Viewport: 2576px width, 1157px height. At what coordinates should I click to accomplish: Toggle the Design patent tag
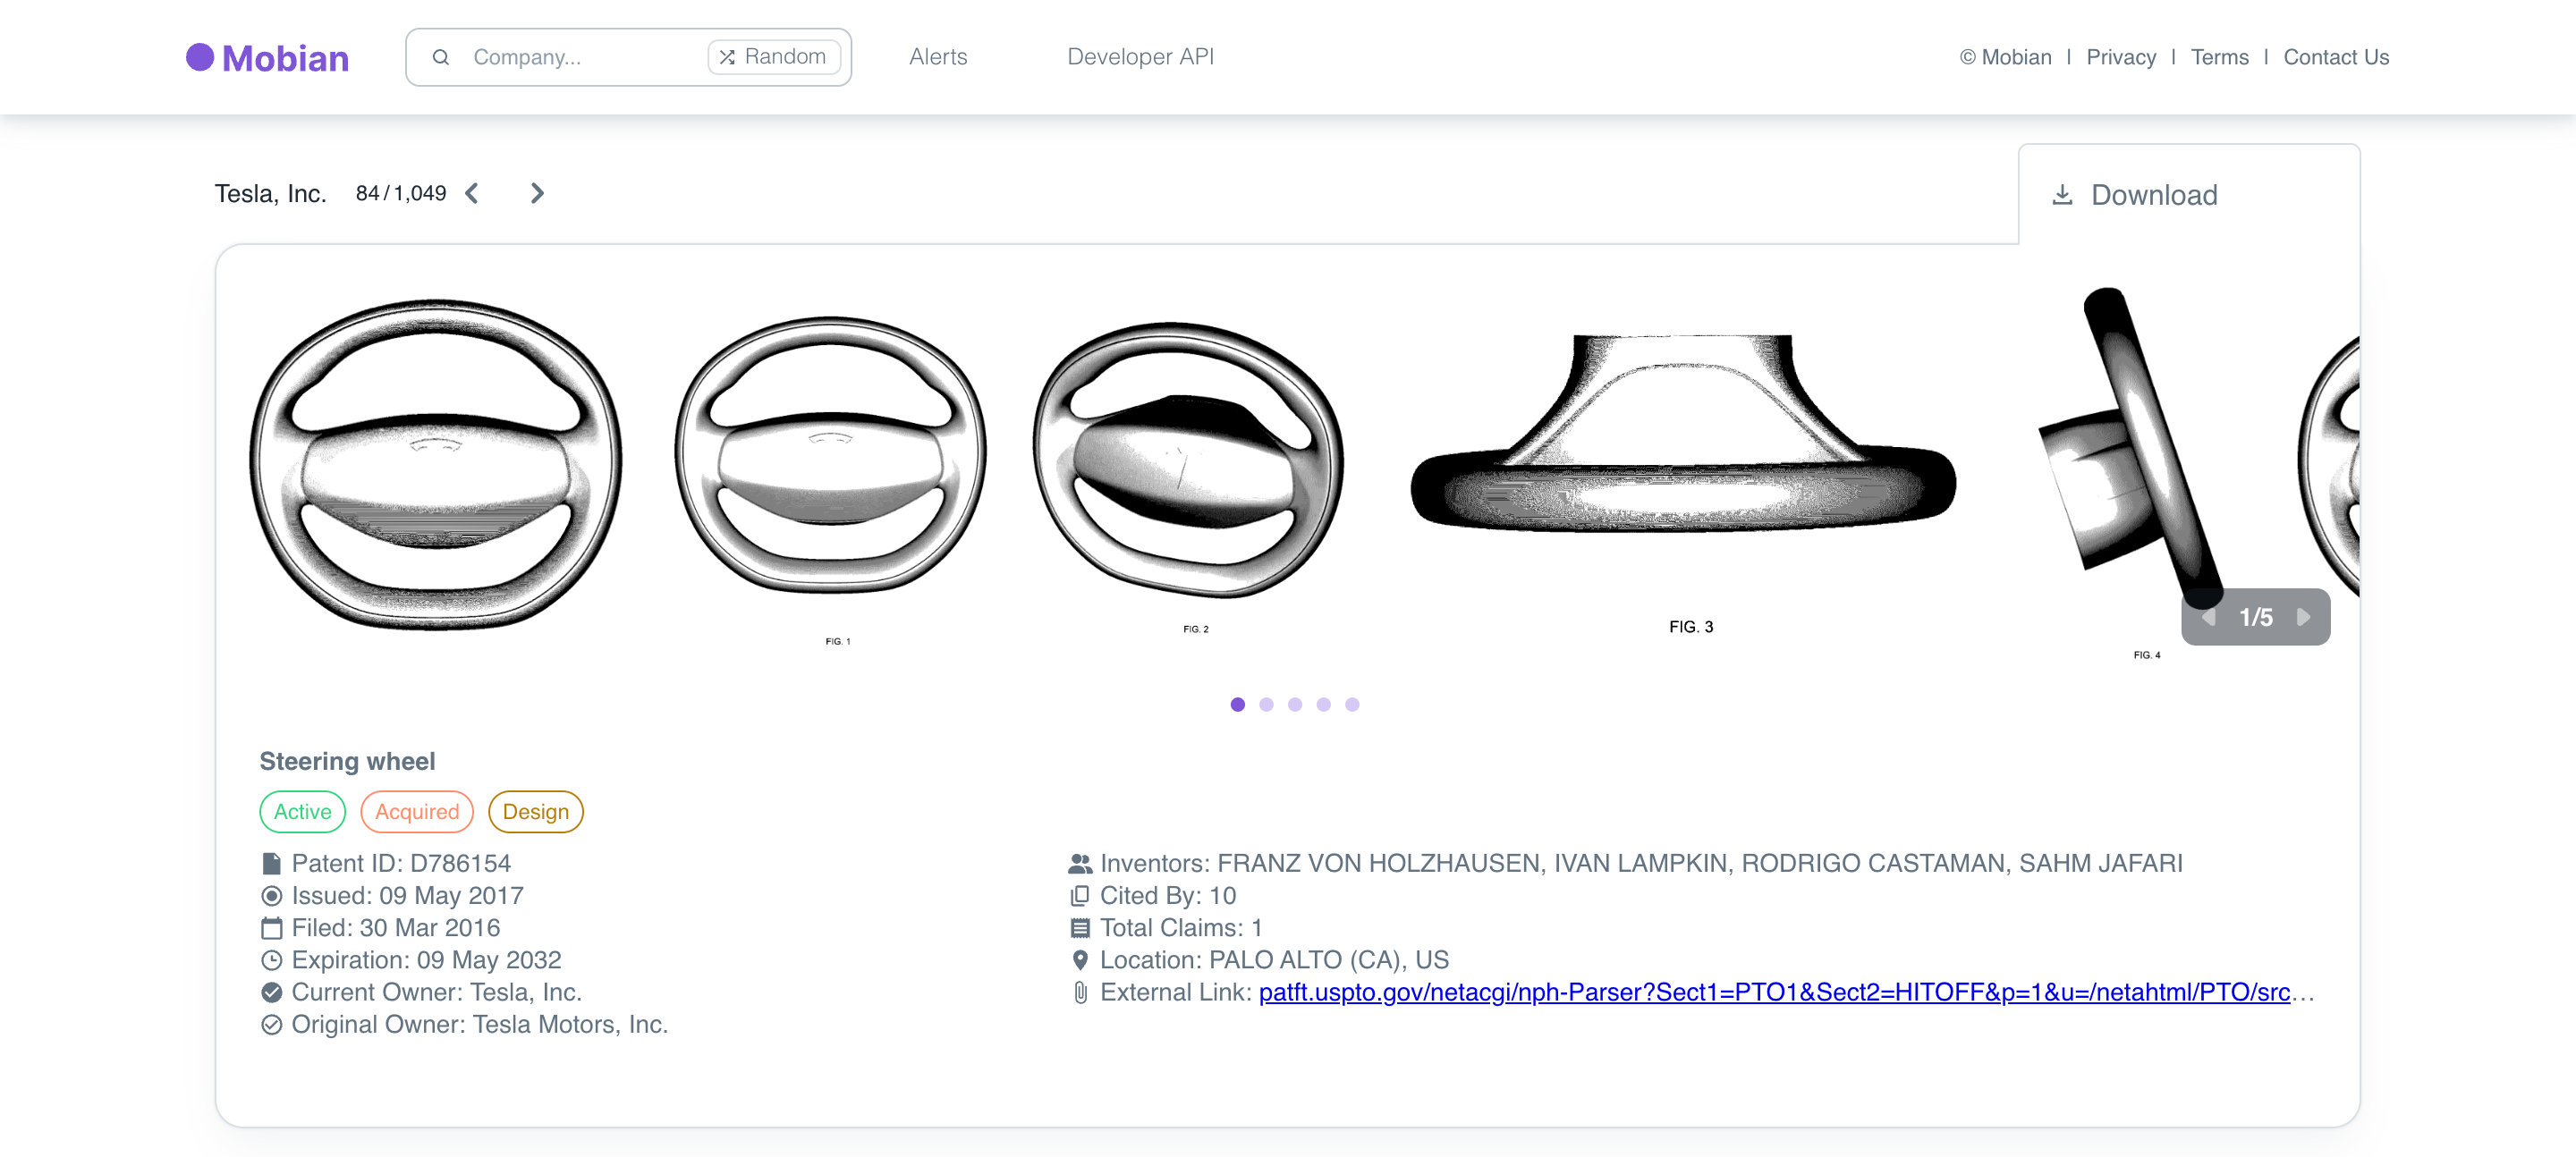[536, 811]
